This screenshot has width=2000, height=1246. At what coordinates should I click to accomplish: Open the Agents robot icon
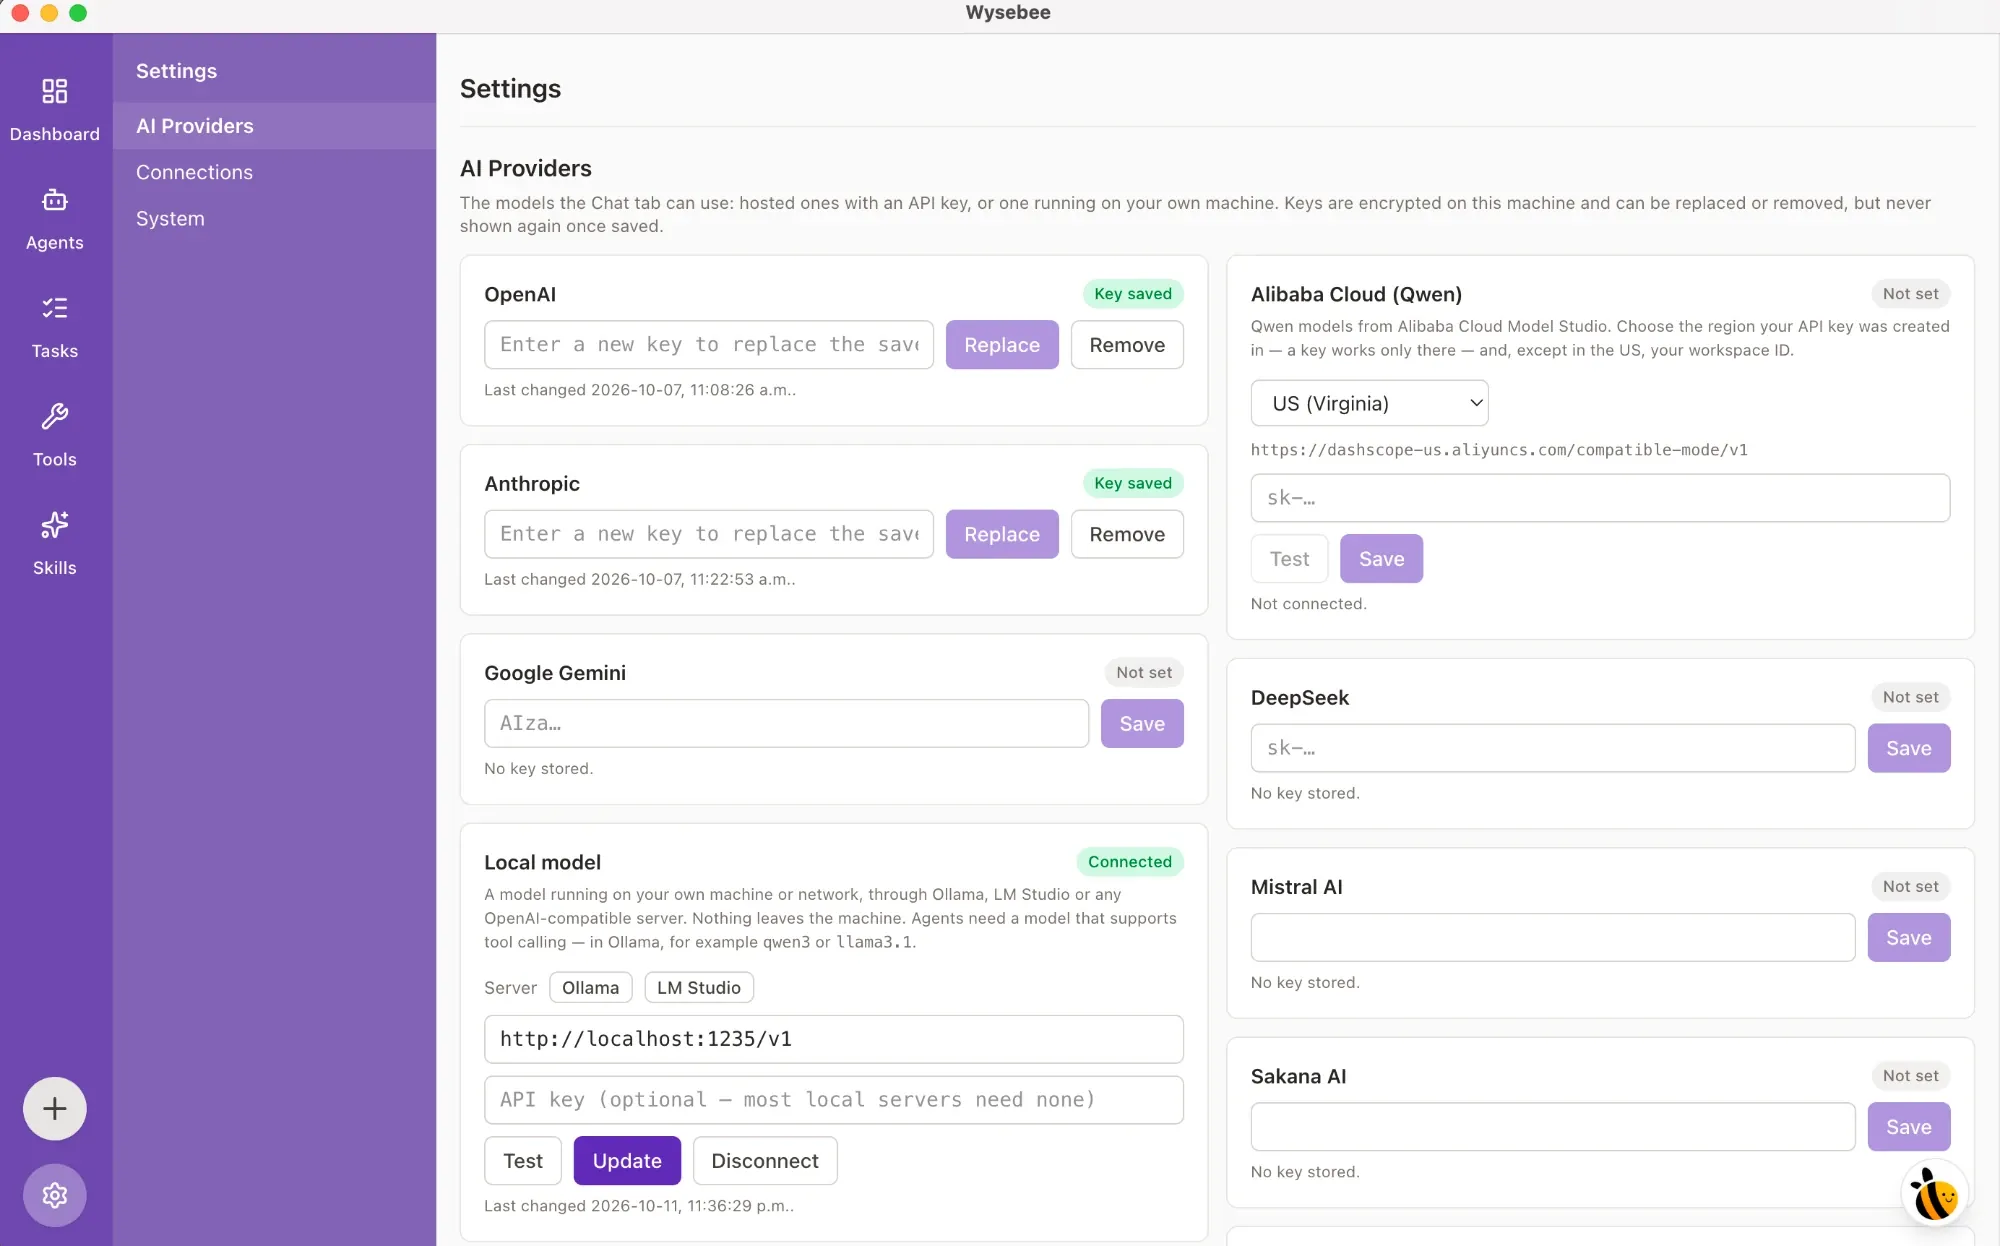coord(55,200)
